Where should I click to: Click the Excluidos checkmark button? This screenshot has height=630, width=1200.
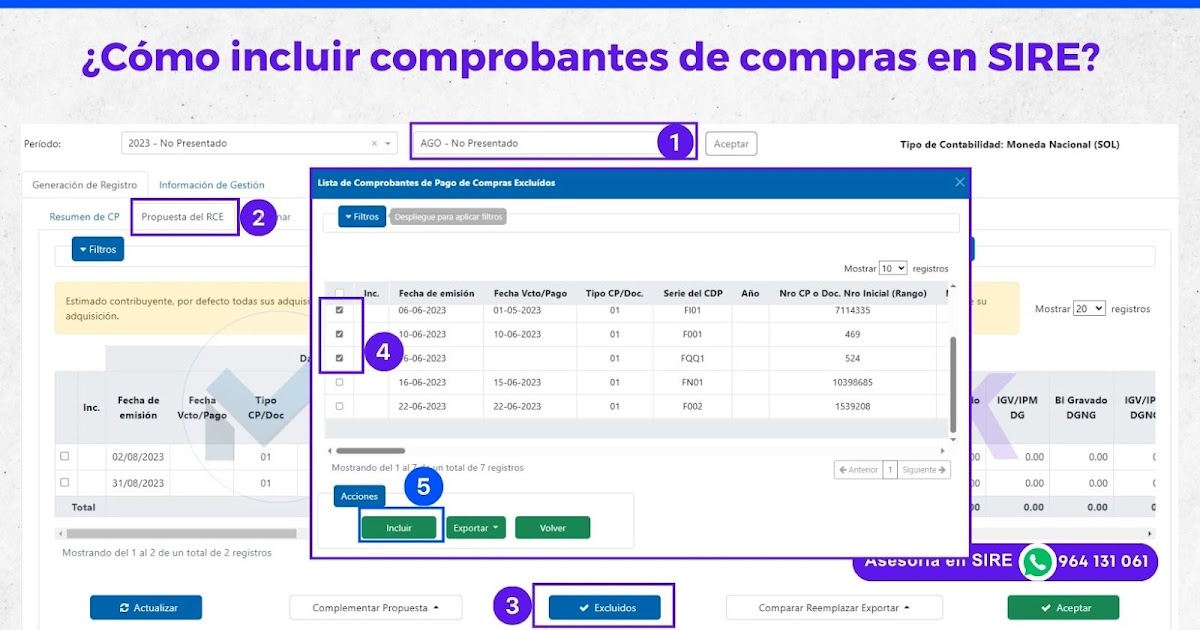pyautogui.click(x=606, y=607)
